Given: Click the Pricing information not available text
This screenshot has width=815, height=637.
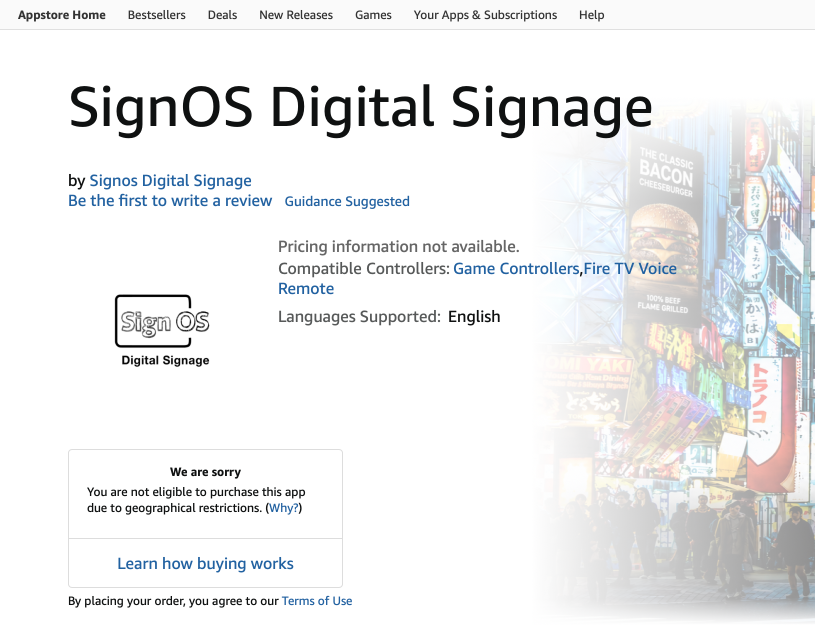Looking at the screenshot, I should [x=399, y=246].
